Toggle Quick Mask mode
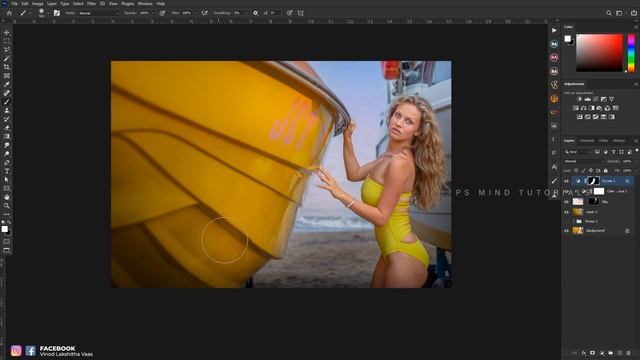640x360 pixels. pyautogui.click(x=7, y=242)
